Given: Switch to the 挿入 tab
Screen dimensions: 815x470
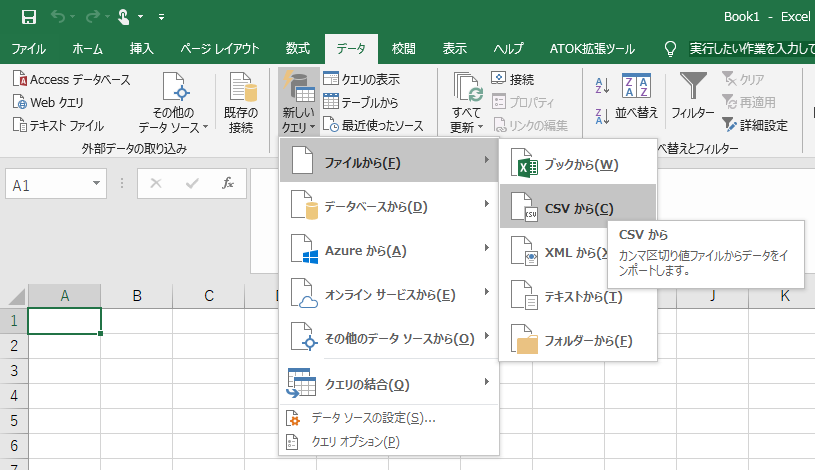Looking at the screenshot, I should [141, 49].
